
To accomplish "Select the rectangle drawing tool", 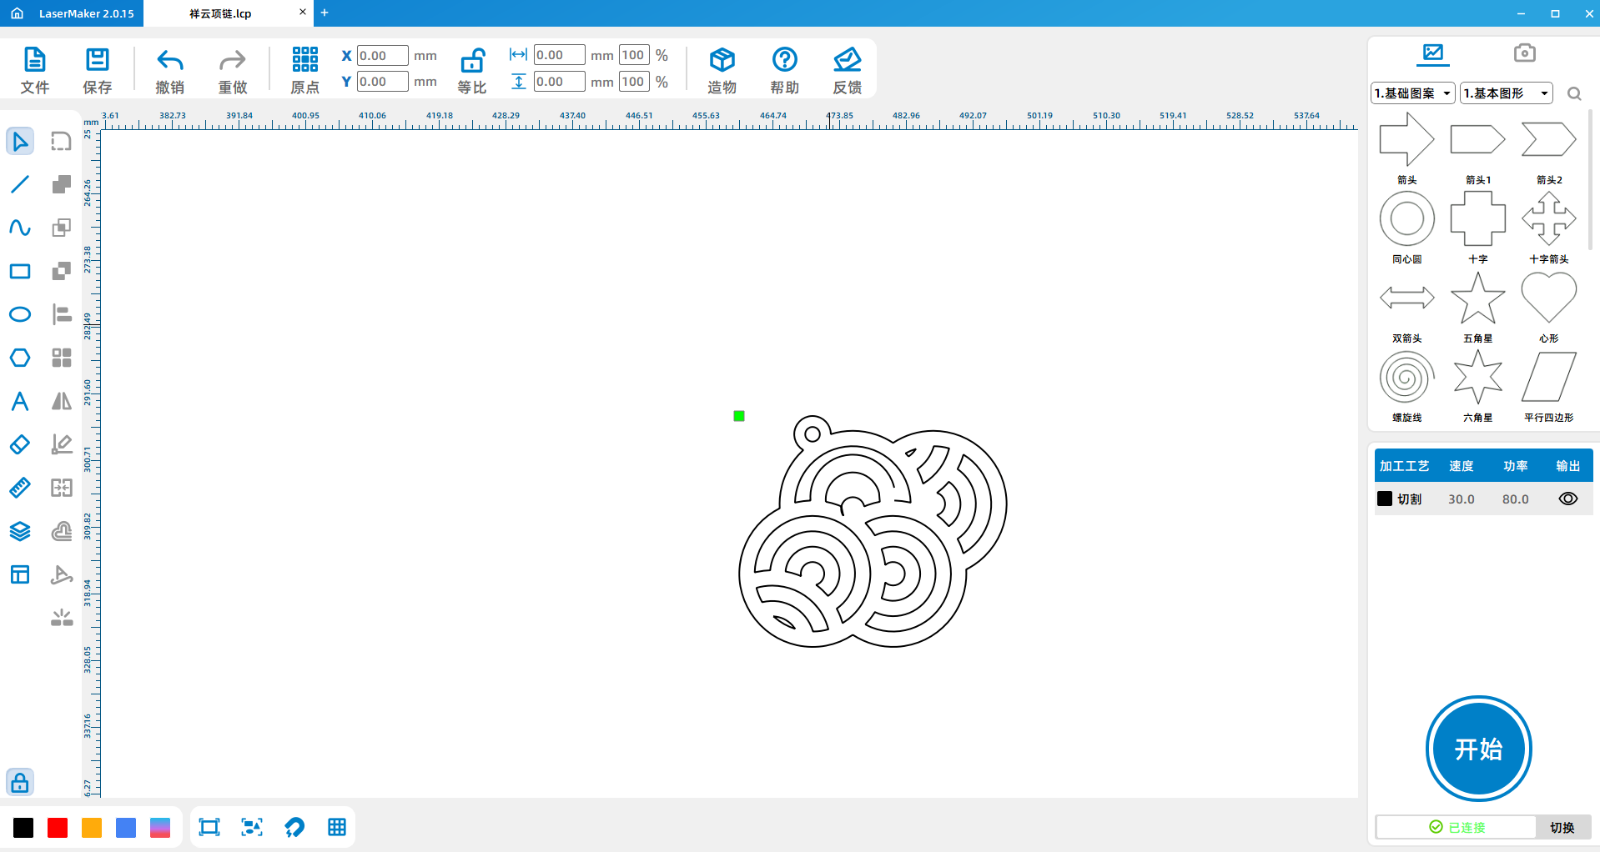I will tap(20, 271).
